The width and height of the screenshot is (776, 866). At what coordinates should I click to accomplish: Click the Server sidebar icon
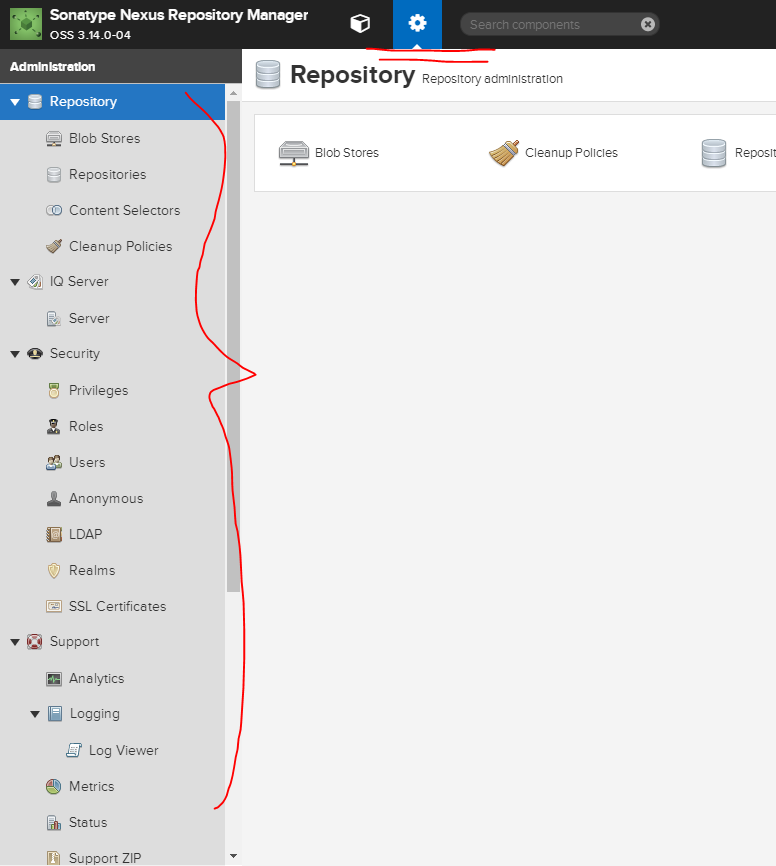54,318
